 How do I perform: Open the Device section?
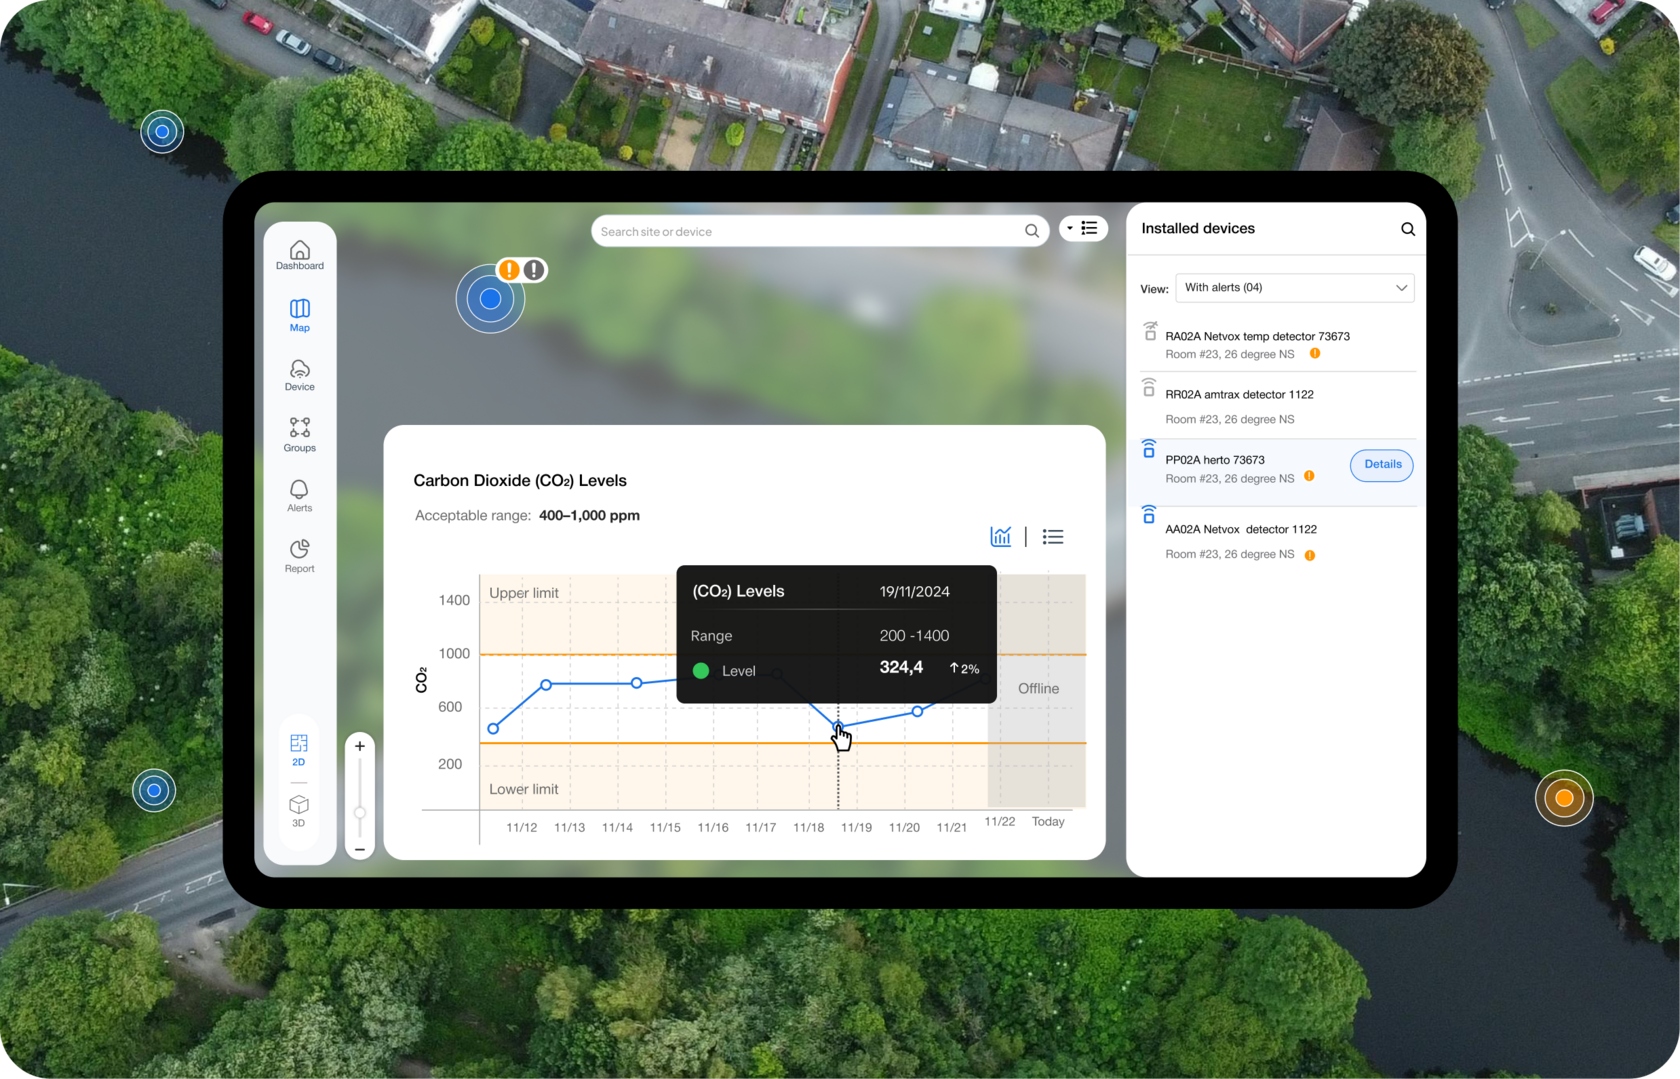(299, 375)
